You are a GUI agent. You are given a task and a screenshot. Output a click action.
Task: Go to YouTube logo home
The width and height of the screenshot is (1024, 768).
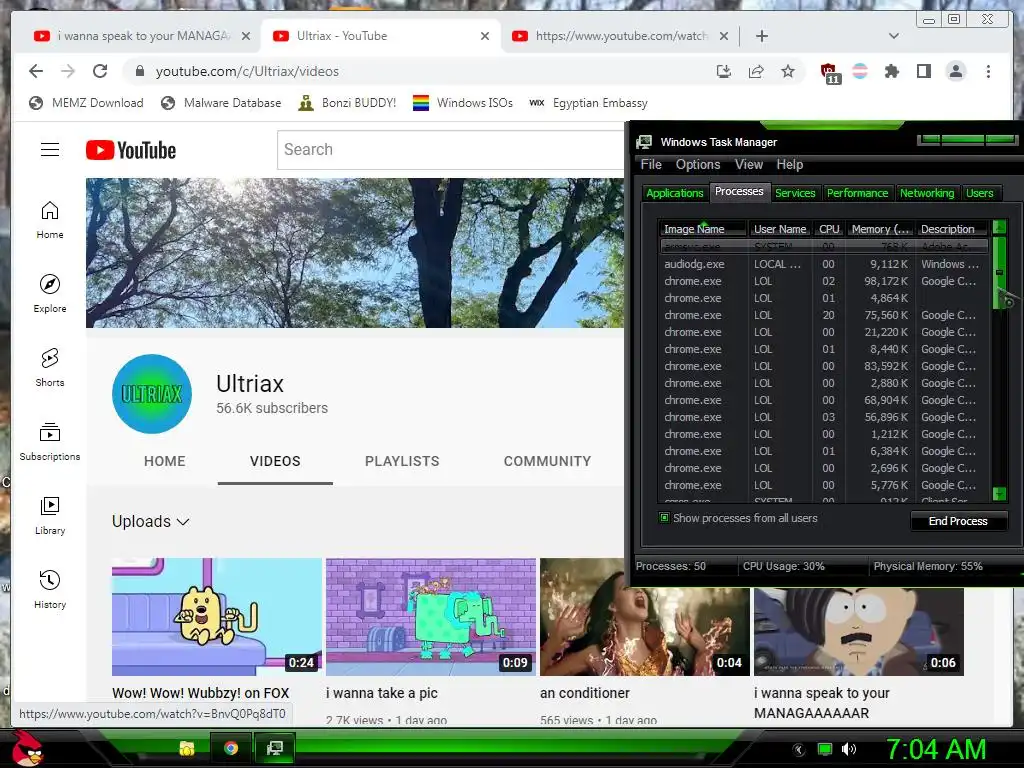(x=131, y=150)
